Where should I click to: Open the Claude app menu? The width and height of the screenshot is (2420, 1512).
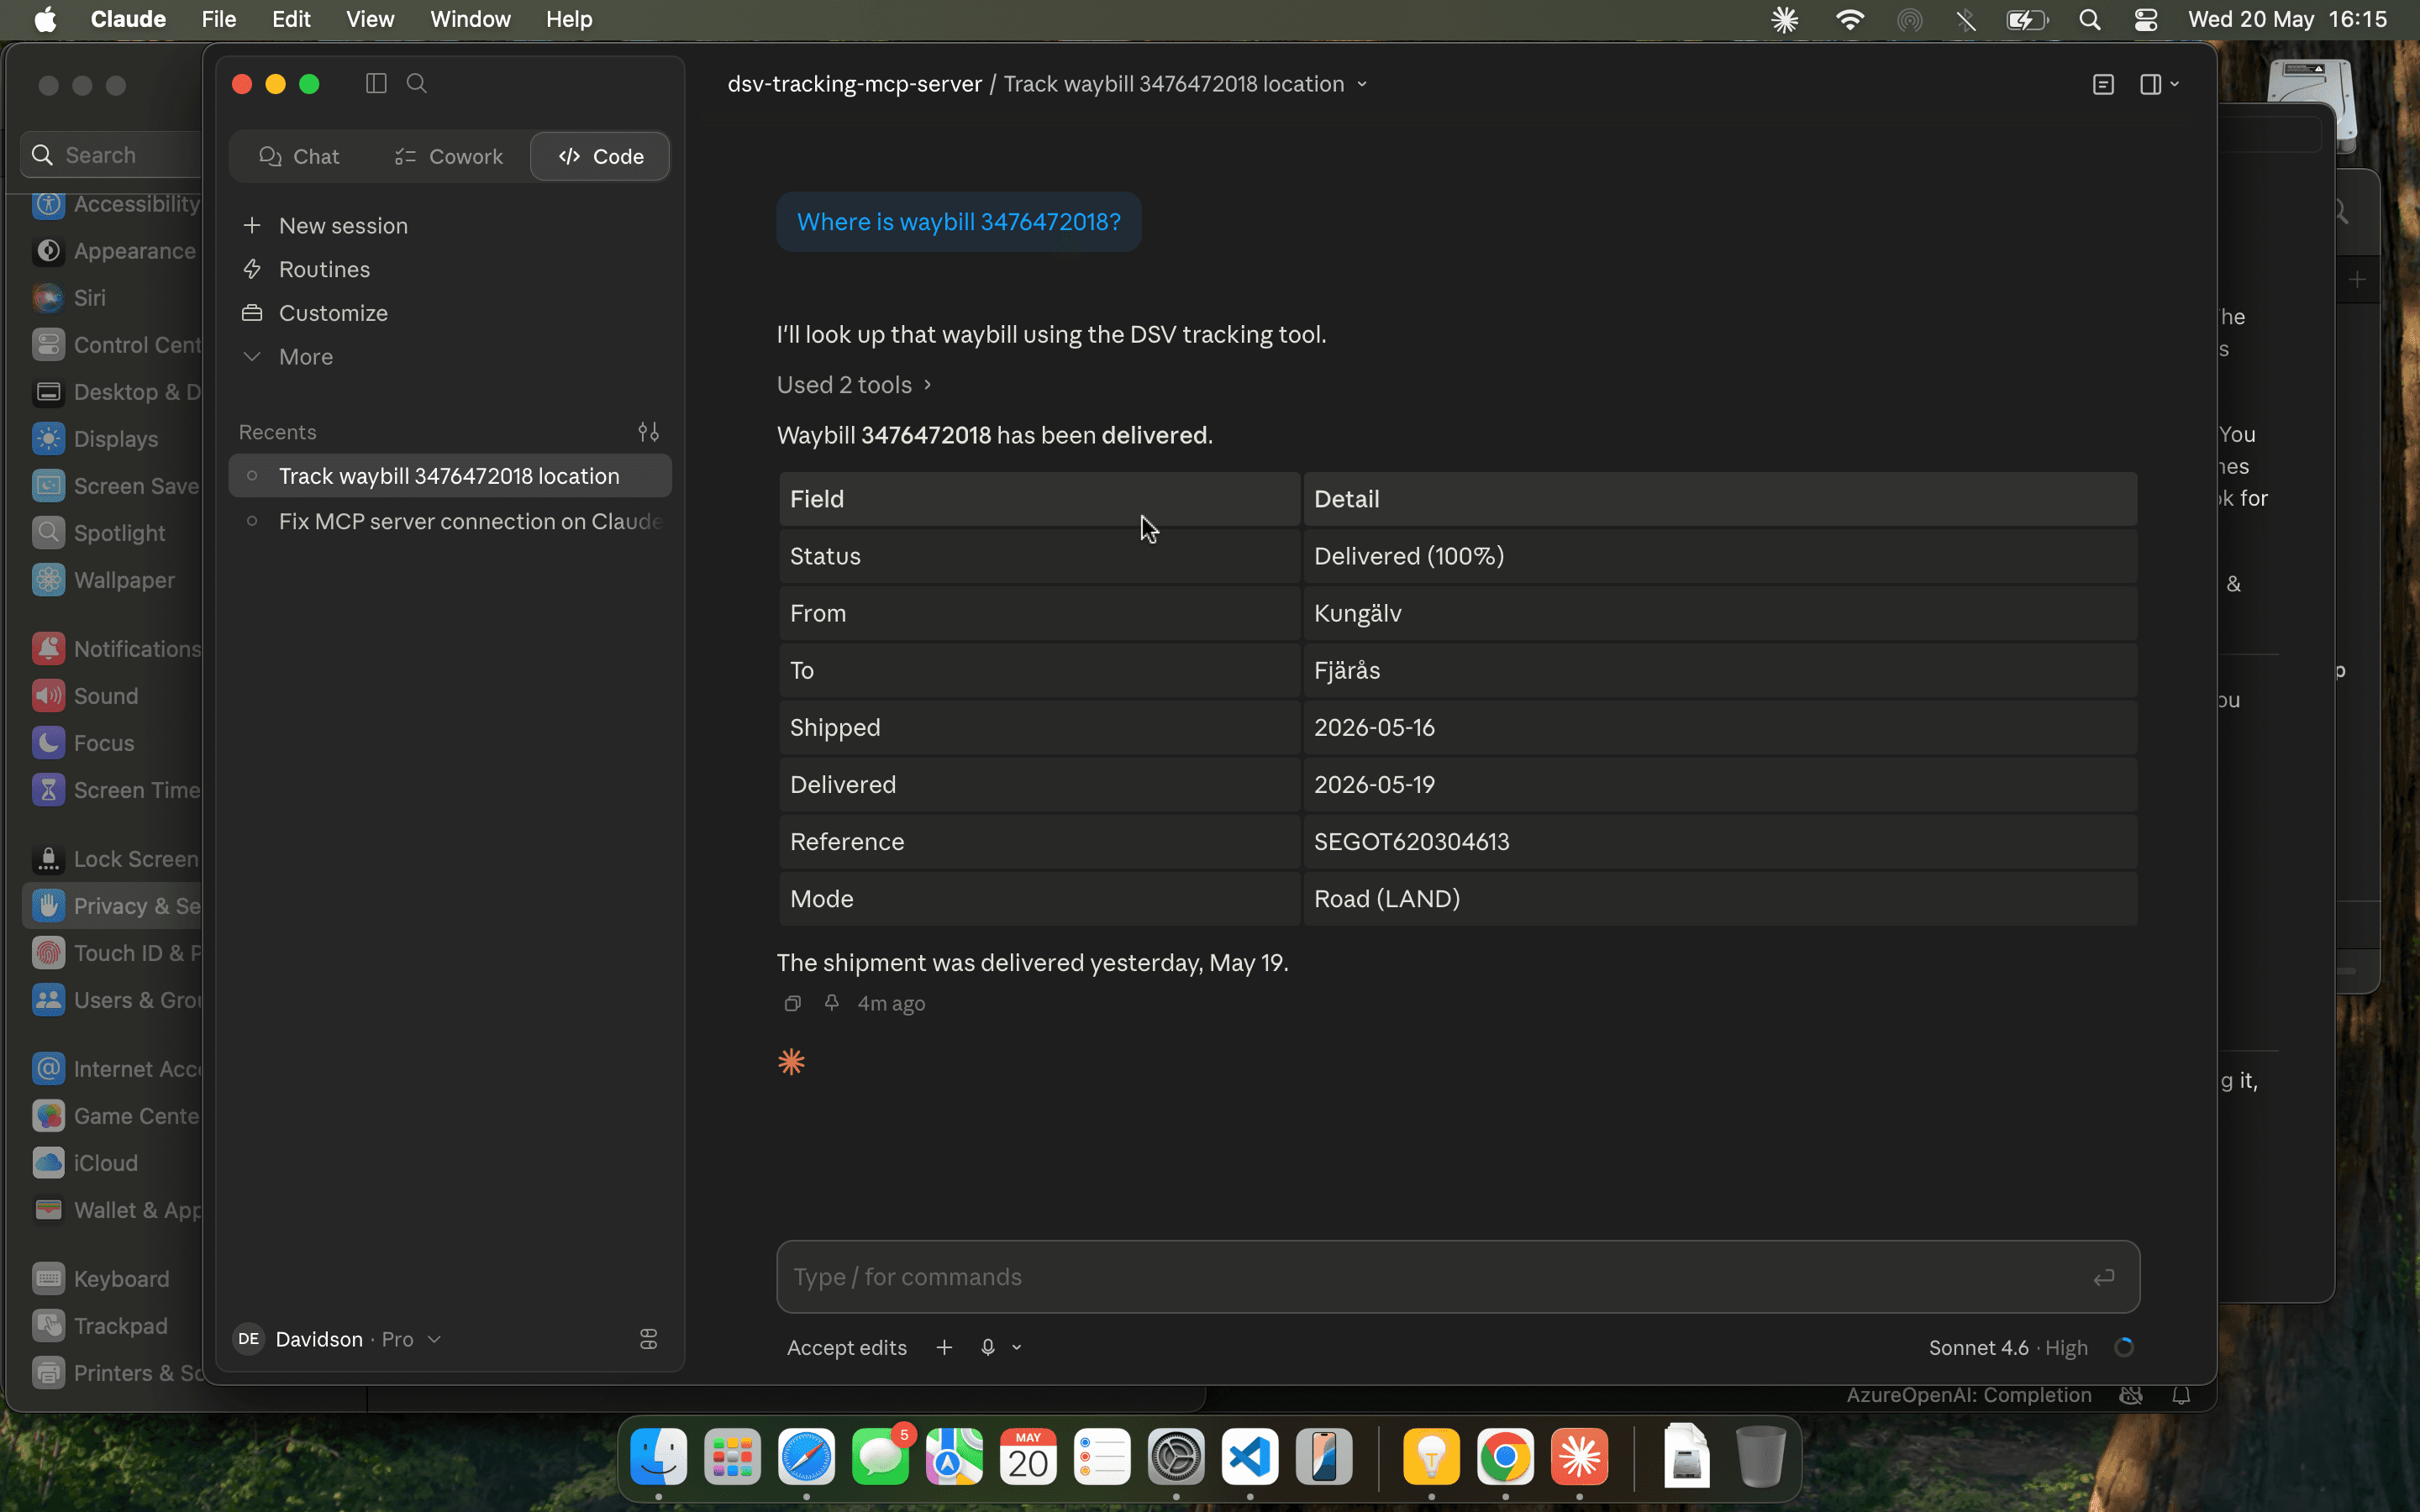click(128, 19)
